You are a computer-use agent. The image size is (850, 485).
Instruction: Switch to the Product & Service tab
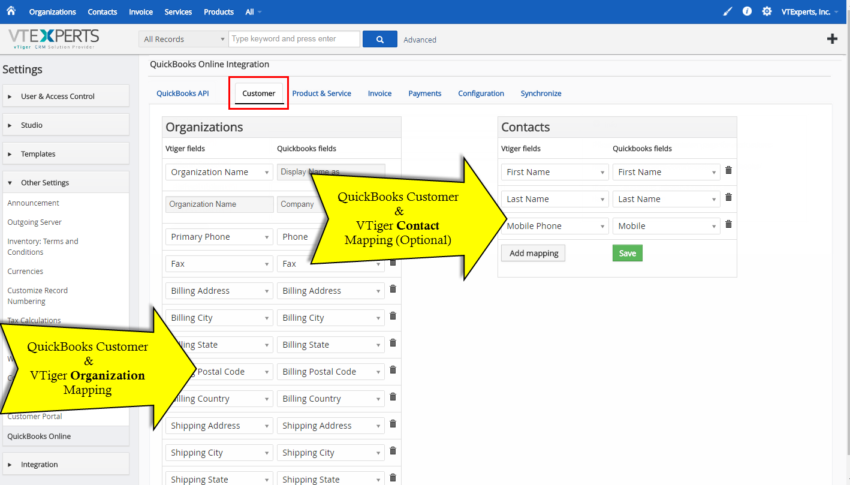[x=321, y=93]
